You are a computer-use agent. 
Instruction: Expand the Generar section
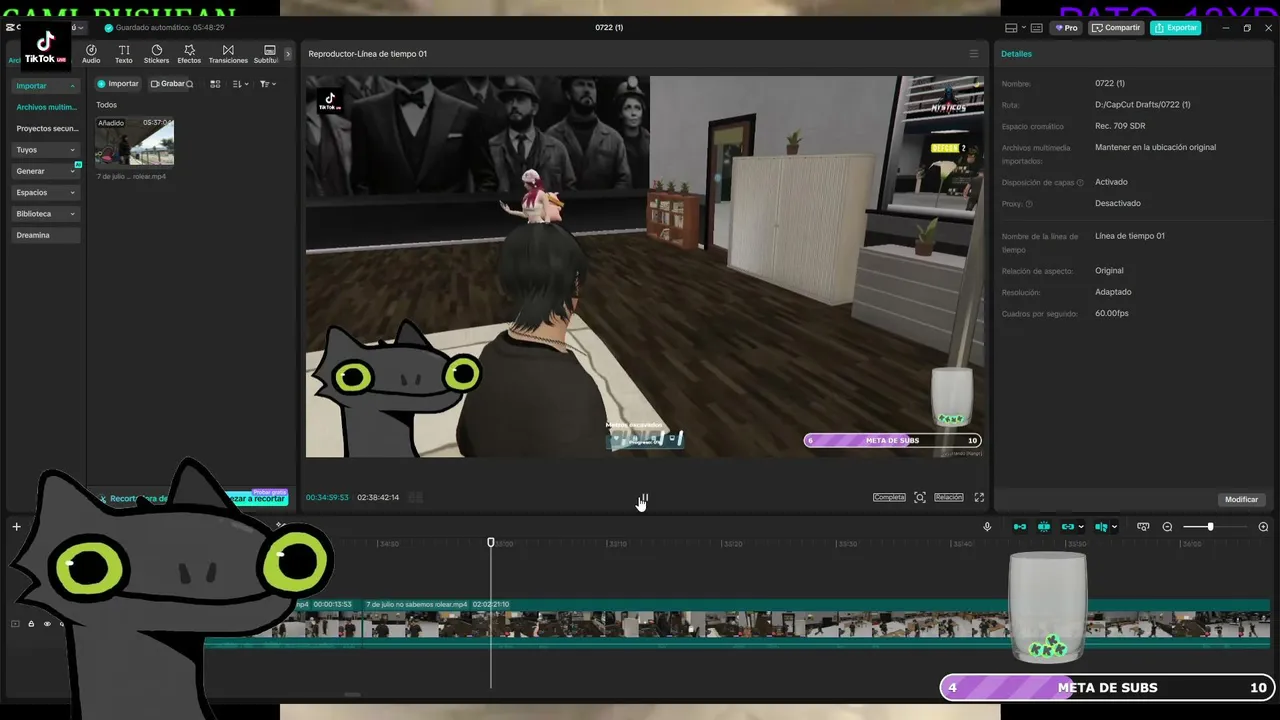[x=46, y=171]
